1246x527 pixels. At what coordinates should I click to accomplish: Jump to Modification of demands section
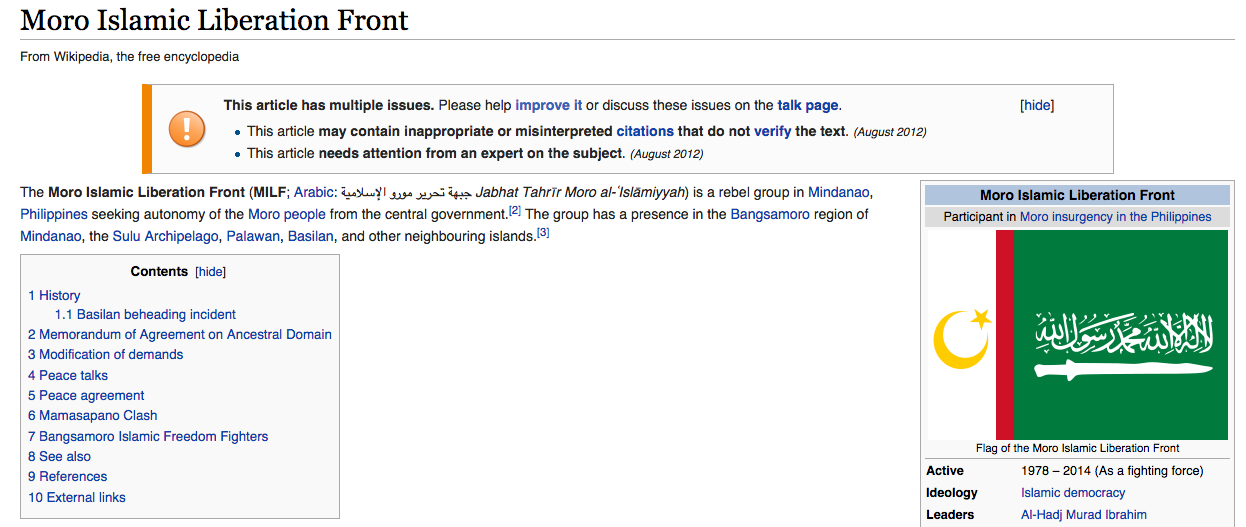coord(106,354)
